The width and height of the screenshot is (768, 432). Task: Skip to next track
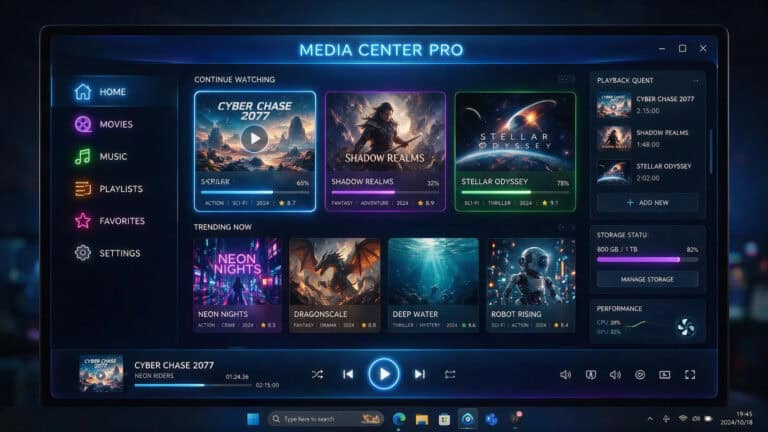(x=420, y=374)
